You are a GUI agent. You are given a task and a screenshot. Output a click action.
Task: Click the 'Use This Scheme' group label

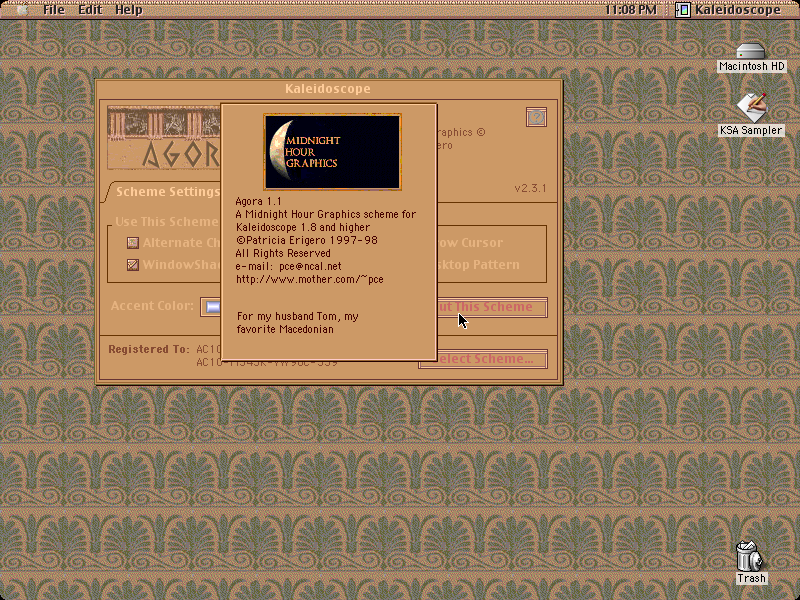166,222
